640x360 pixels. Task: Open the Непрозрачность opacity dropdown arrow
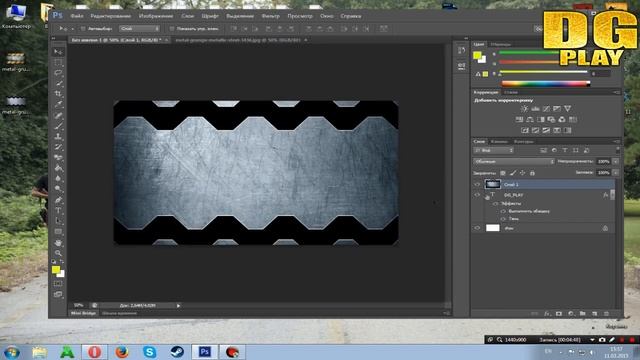(615, 162)
